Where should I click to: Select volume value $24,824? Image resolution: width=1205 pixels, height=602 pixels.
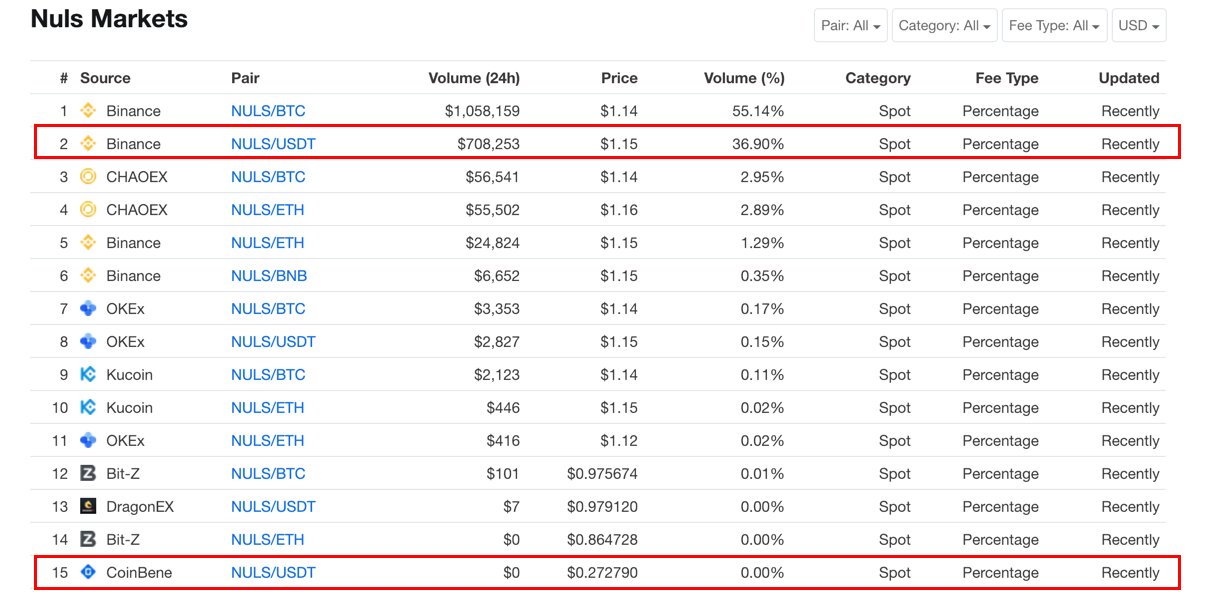tap(493, 243)
